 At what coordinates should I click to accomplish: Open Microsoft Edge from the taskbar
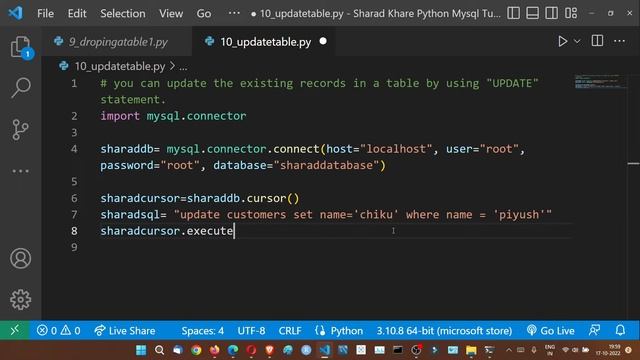pos(233,350)
